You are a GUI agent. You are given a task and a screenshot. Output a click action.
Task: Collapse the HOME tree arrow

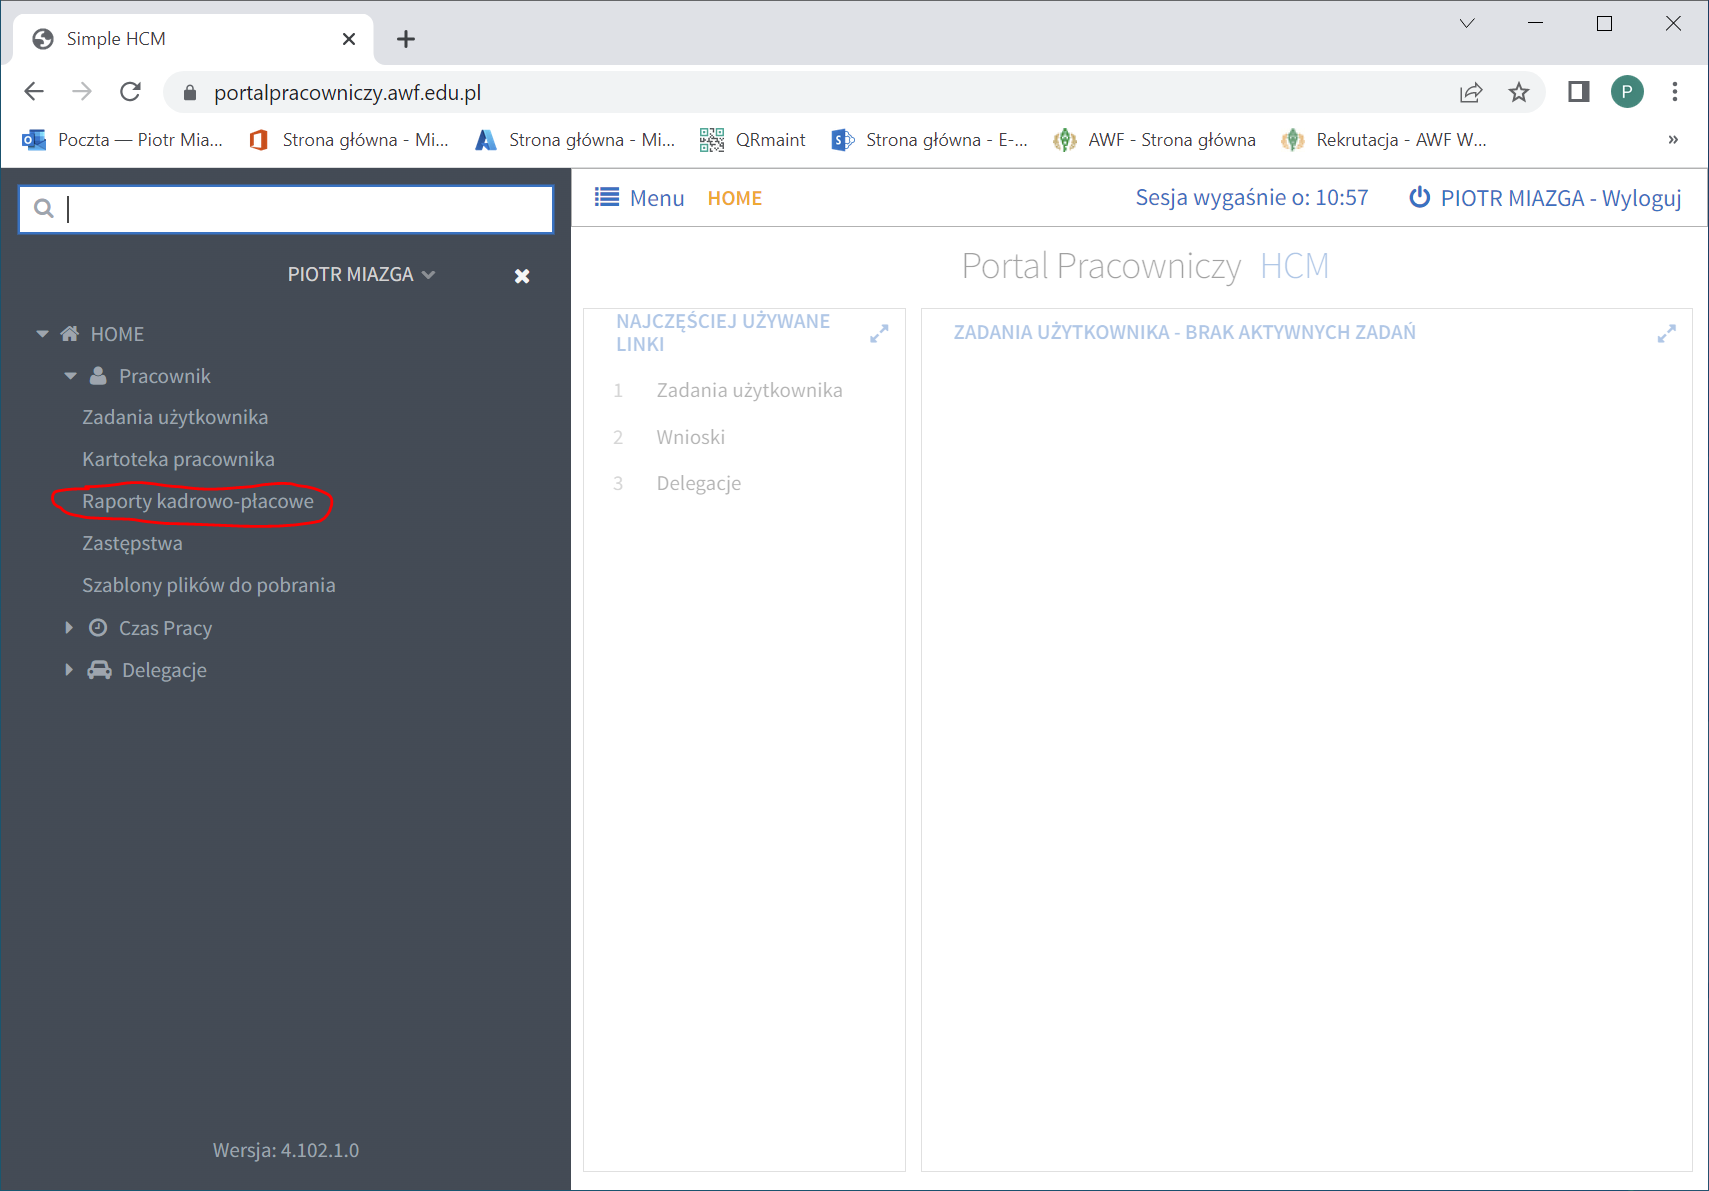(42, 334)
